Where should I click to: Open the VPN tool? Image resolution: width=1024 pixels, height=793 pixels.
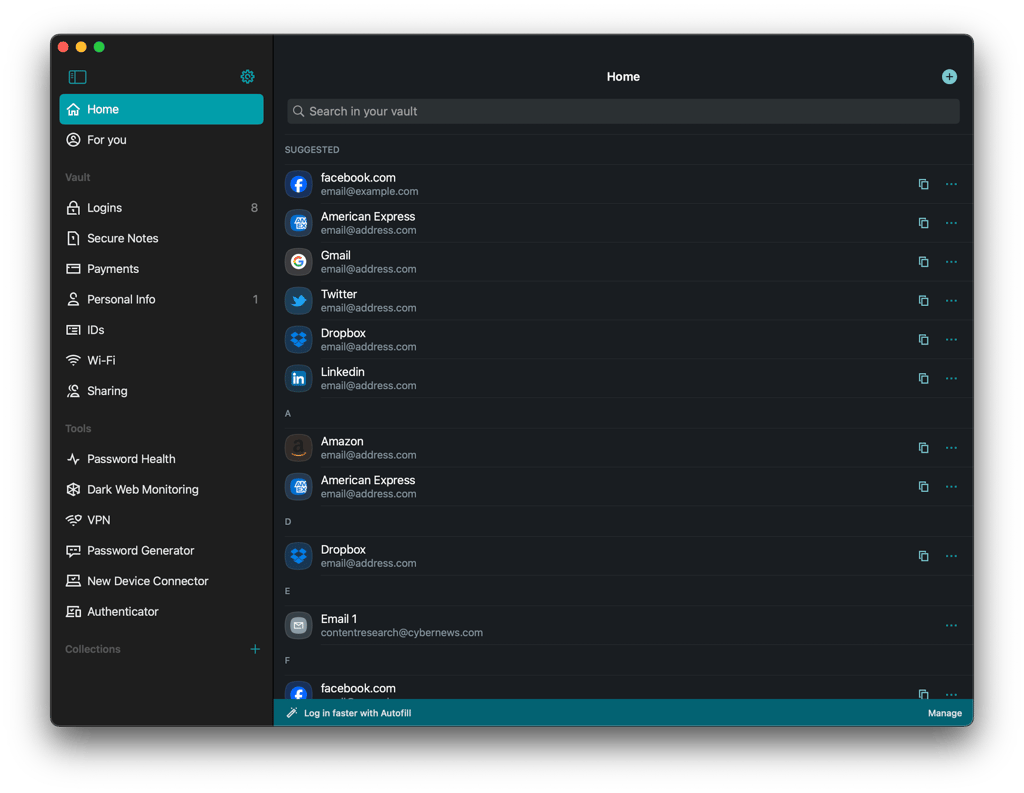pos(161,520)
